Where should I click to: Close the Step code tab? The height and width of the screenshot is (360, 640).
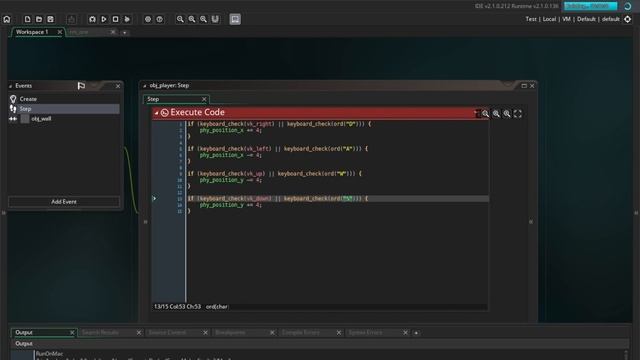click(x=204, y=99)
